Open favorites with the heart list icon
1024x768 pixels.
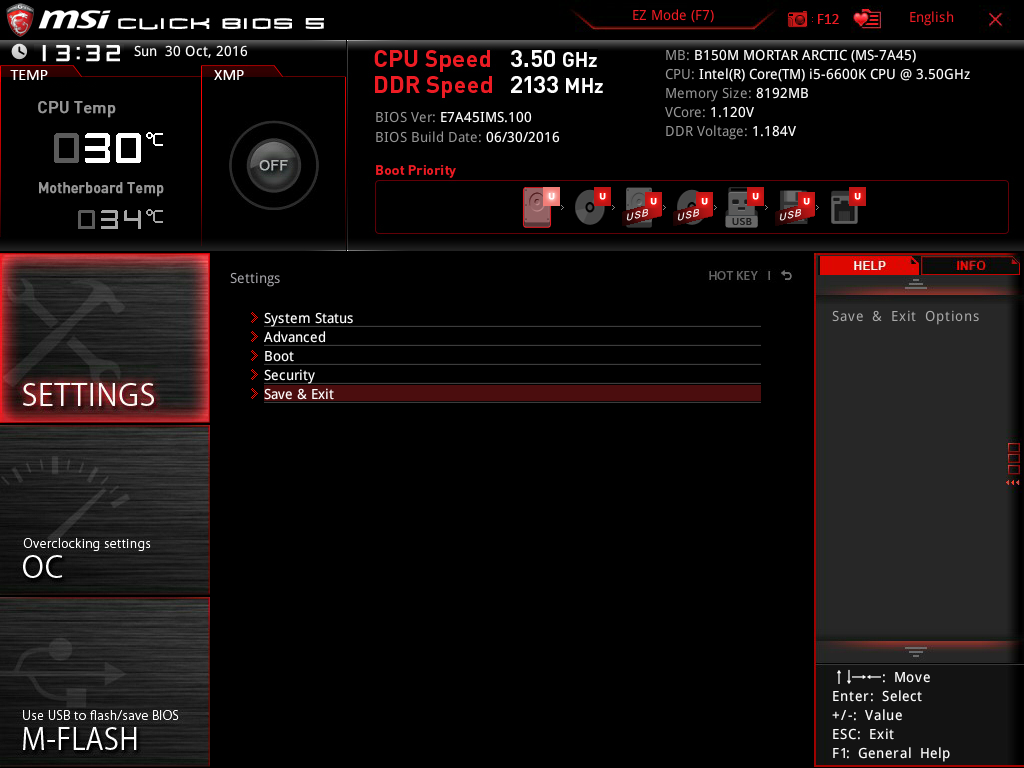coord(867,19)
